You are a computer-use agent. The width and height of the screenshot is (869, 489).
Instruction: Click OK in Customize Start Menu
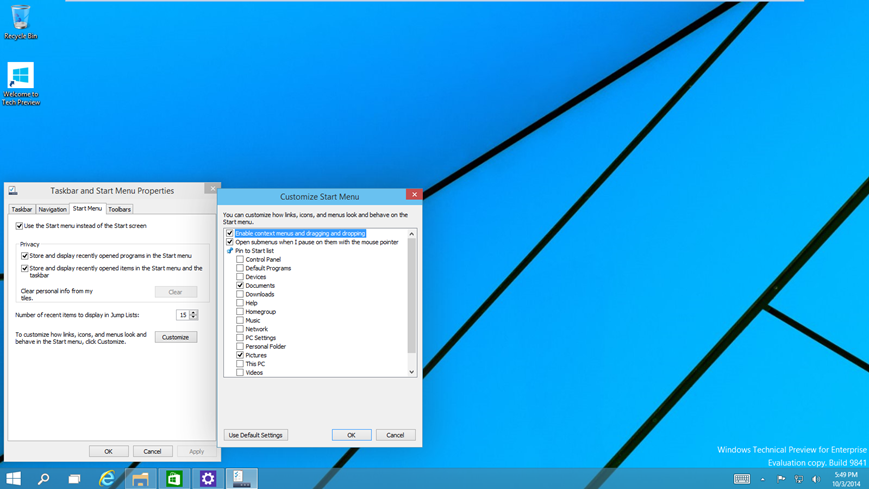(x=351, y=435)
